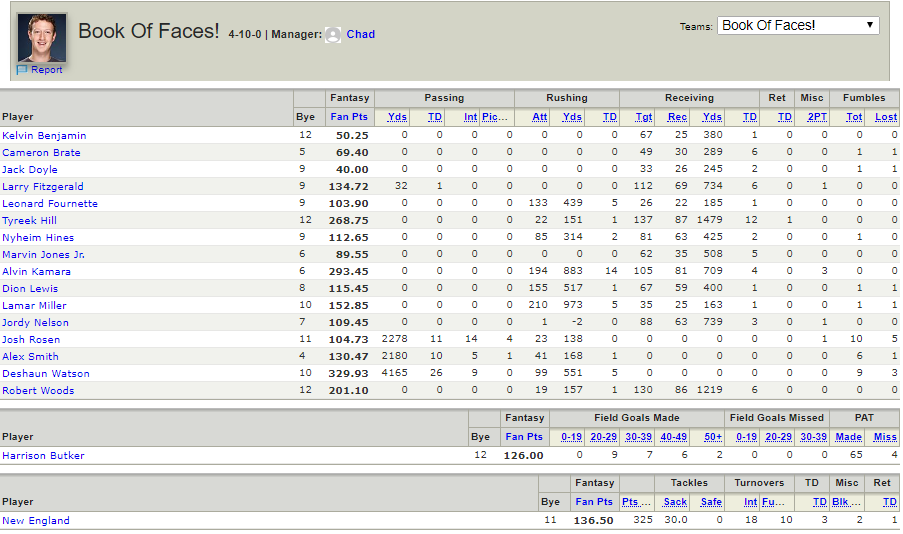Open Lamar Miller's player page

click(35, 305)
